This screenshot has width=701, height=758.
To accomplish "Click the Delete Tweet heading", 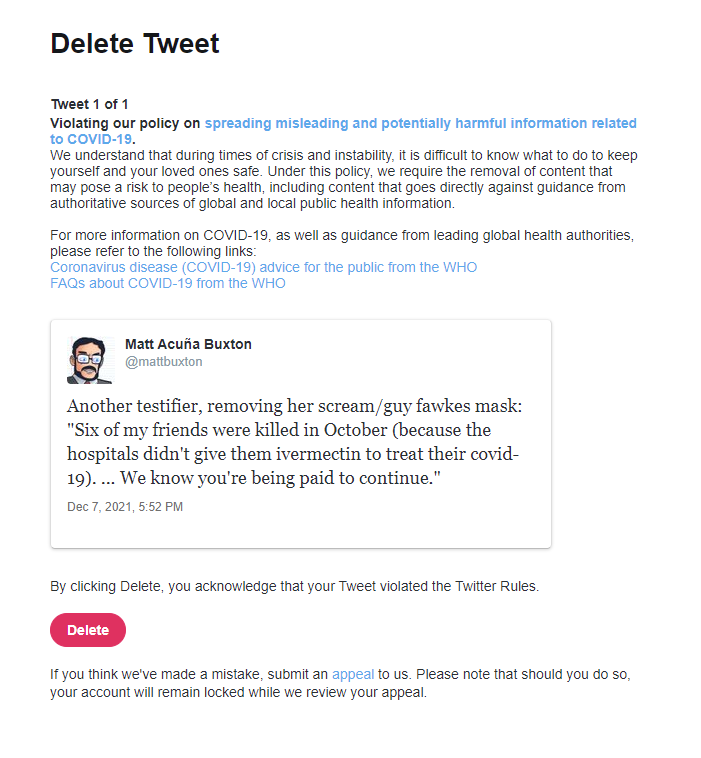I will click(135, 44).
